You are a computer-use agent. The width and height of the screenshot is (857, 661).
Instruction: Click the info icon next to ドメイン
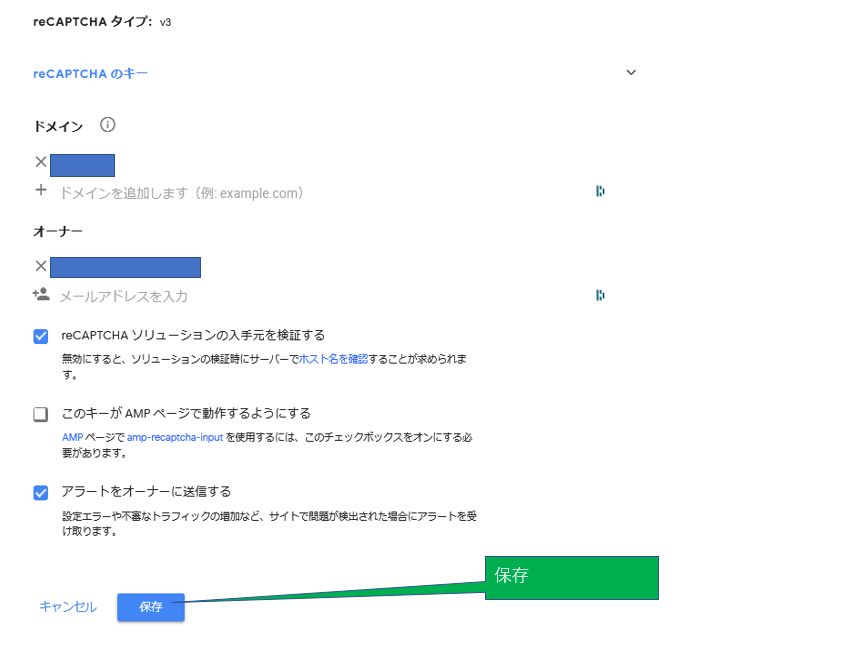click(x=107, y=125)
